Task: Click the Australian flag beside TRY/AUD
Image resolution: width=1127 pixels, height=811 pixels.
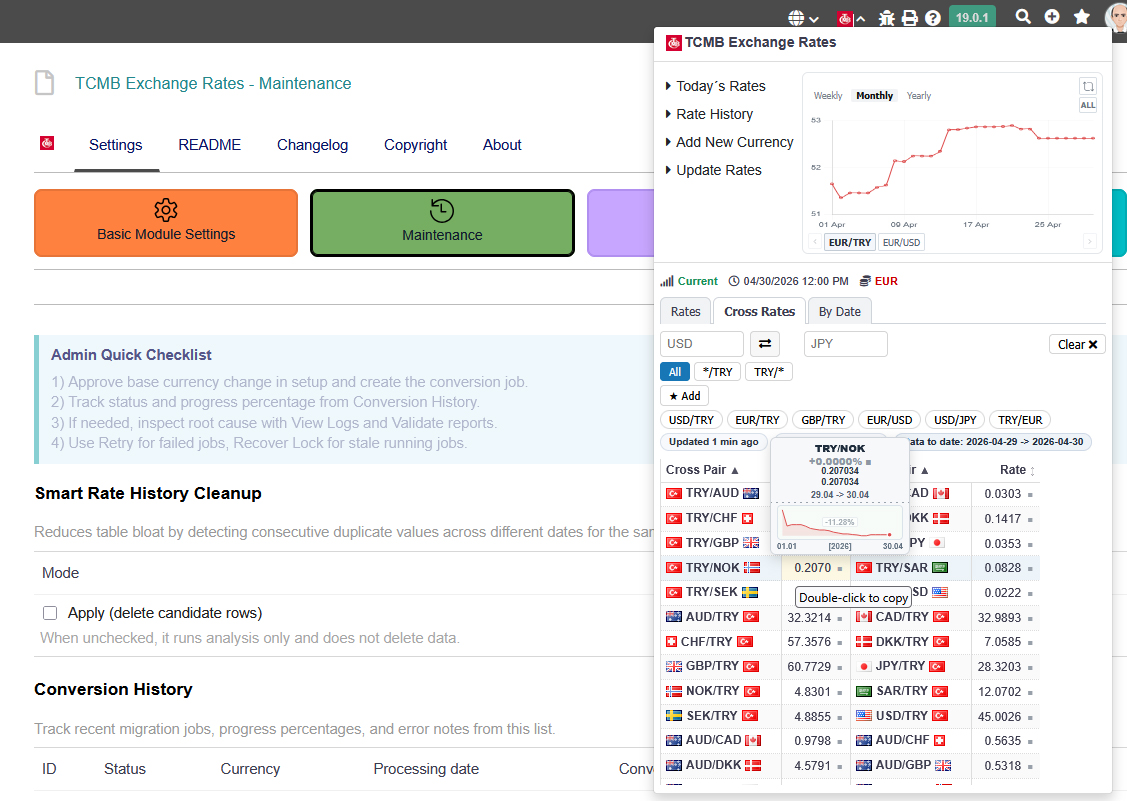Action: (x=750, y=493)
